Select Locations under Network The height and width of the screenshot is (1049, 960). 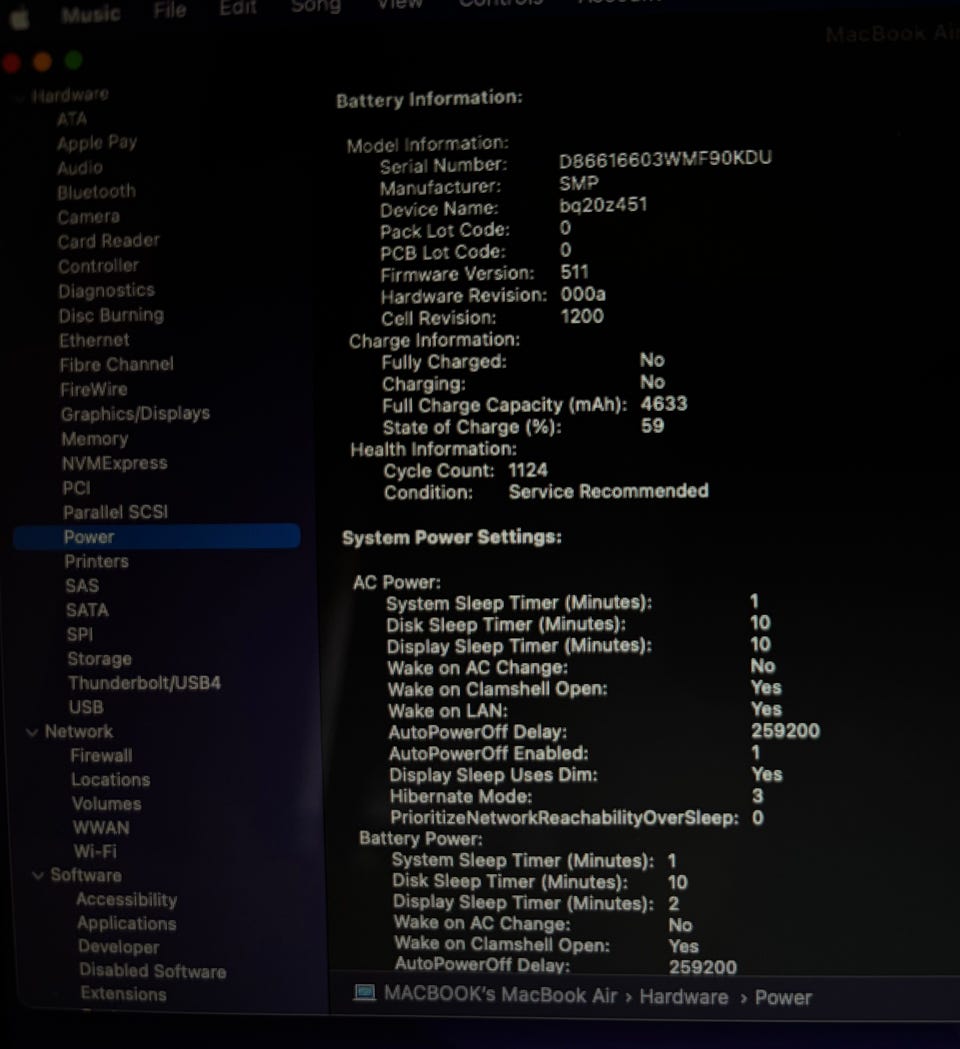[x=110, y=779]
